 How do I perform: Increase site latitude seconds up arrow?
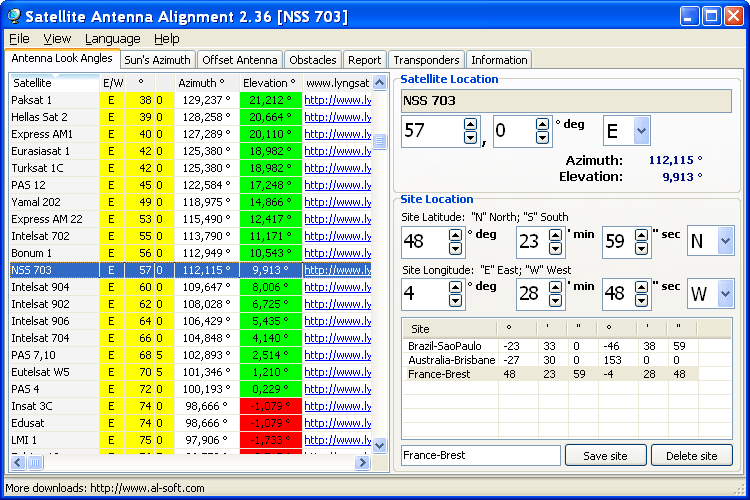coord(641,235)
